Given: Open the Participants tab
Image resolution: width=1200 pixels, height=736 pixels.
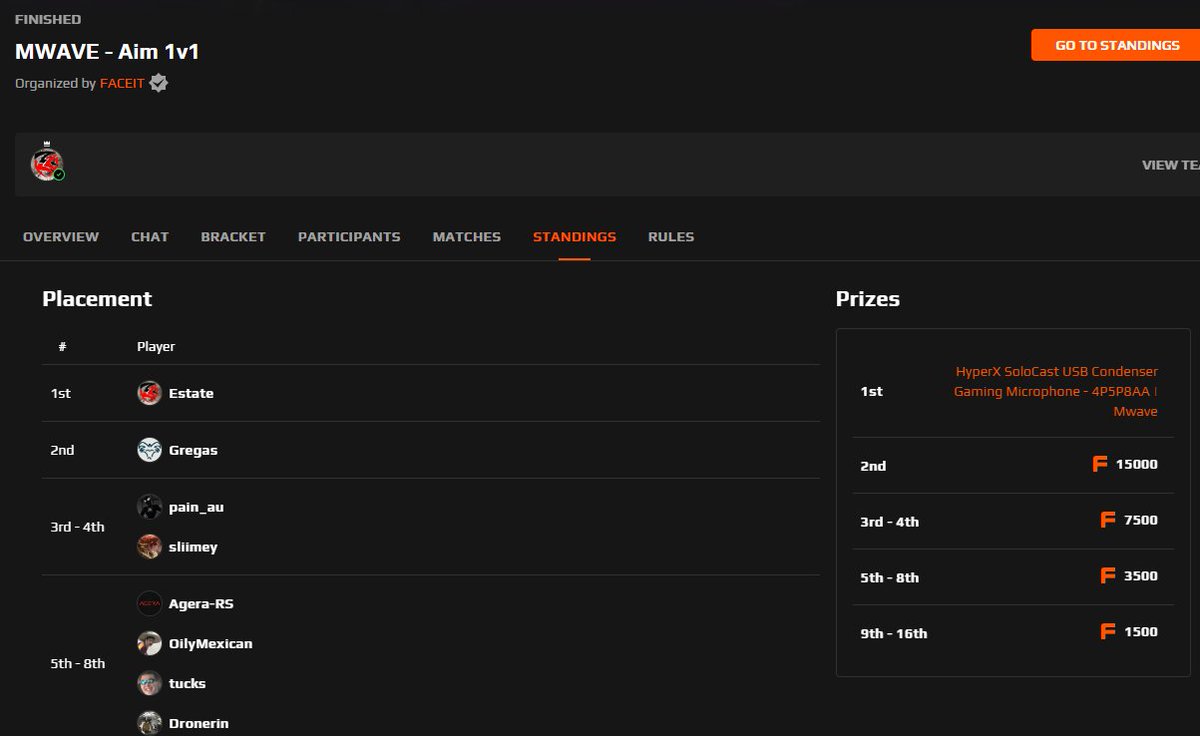Looking at the screenshot, I should 349,237.
